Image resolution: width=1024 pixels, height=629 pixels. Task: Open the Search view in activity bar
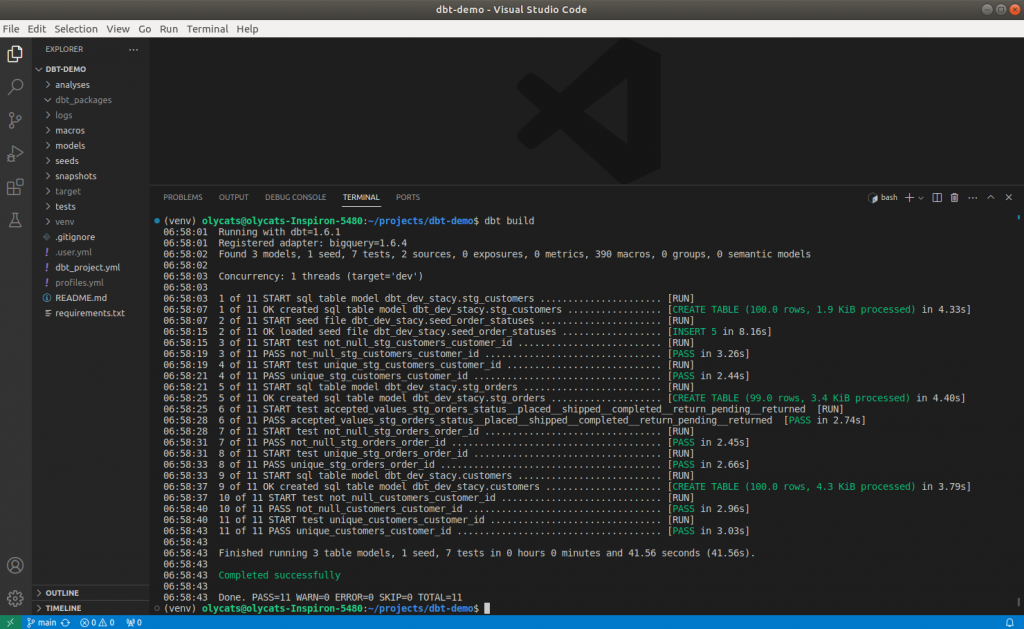point(15,87)
